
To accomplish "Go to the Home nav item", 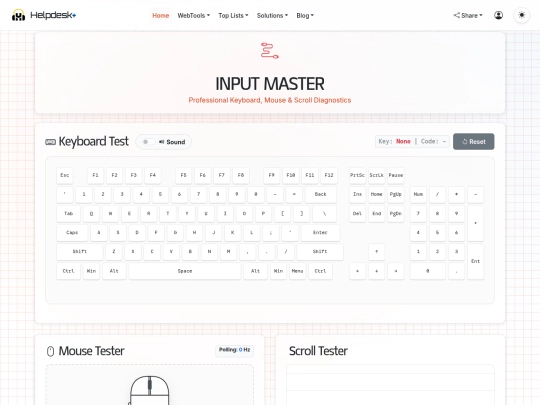I will tap(160, 15).
